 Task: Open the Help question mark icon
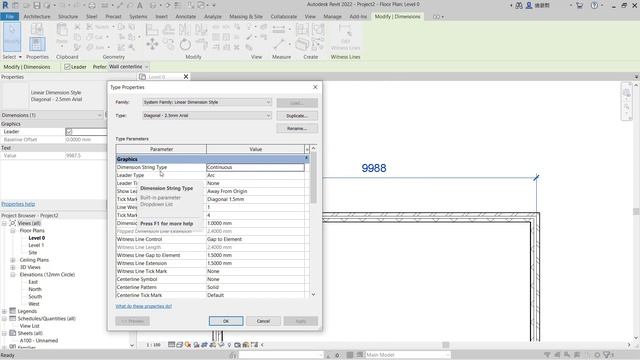pyautogui.click(x=594, y=5)
